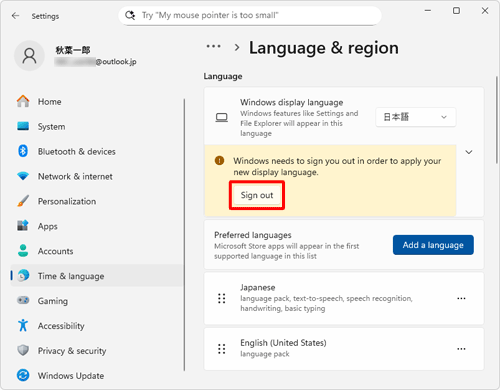Maximize the Settings window
The height and width of the screenshot is (390, 500).
456,11
